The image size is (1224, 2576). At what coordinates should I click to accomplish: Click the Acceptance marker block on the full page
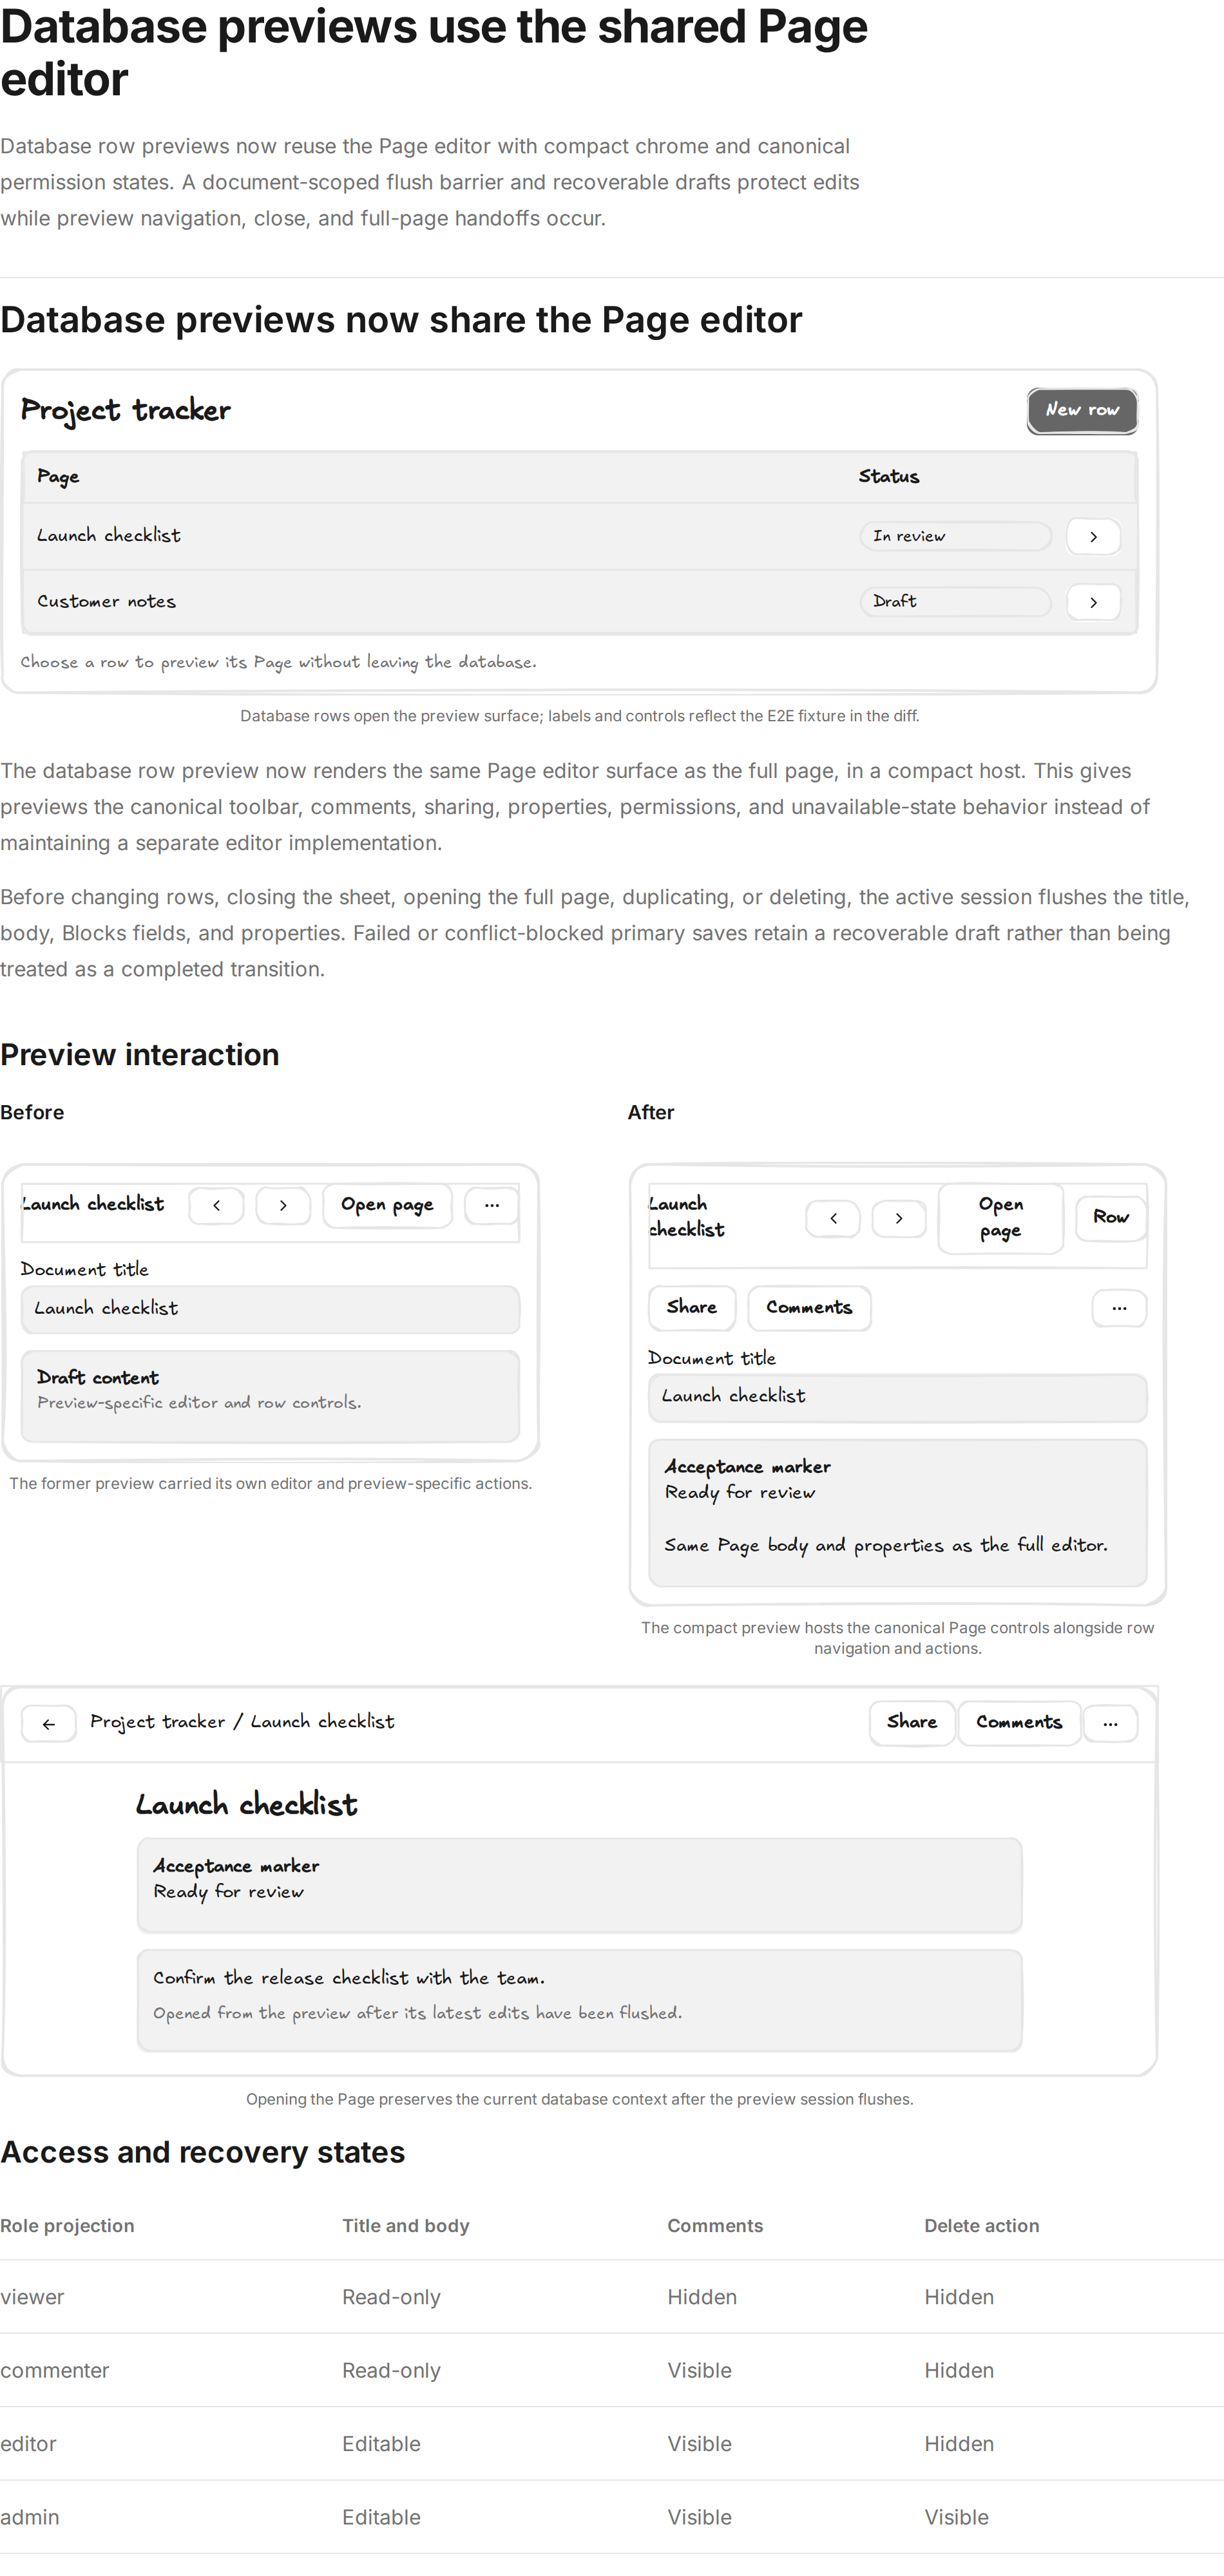[579, 1885]
